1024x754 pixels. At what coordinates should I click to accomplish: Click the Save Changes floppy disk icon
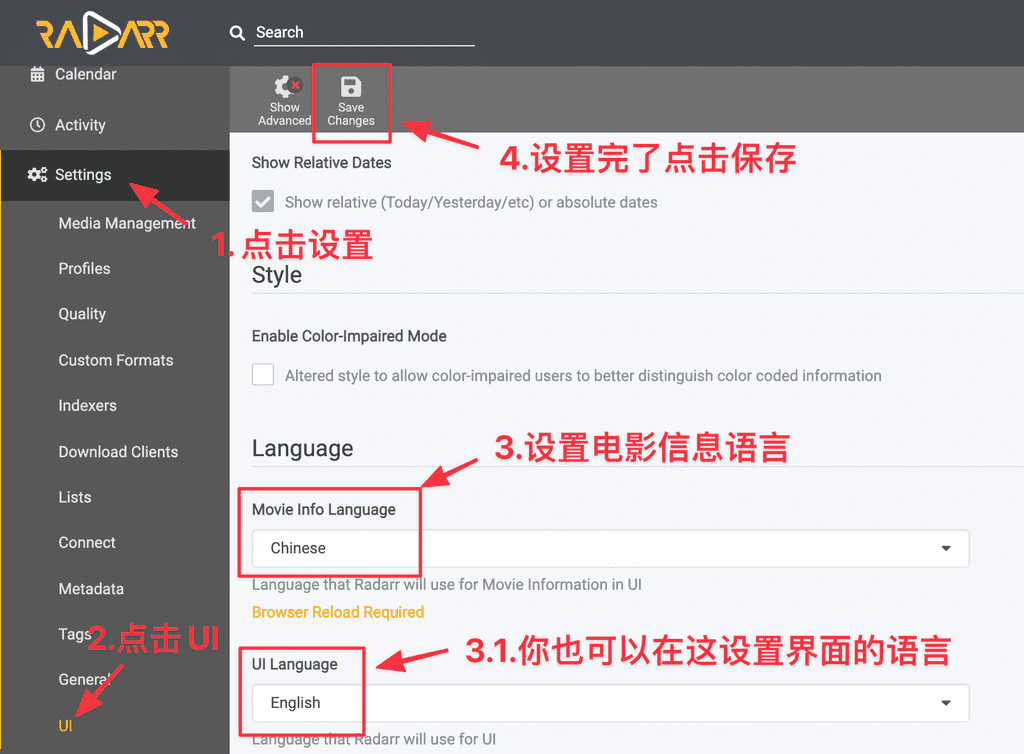(351, 87)
